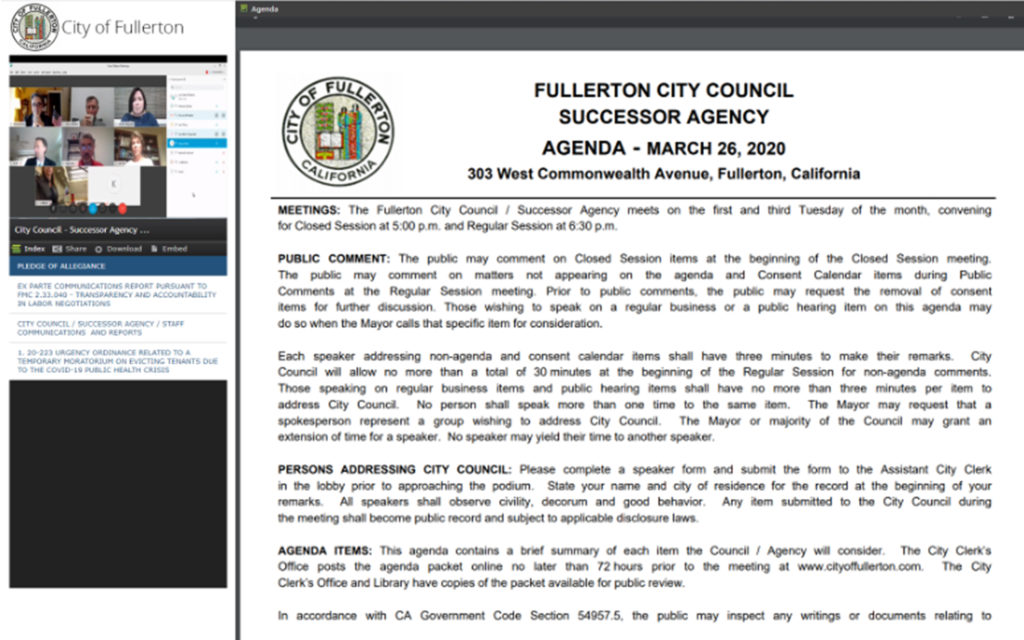Screen dimensions: 1024x640
Task: Open the Download tab under the video
Action: pos(118,249)
